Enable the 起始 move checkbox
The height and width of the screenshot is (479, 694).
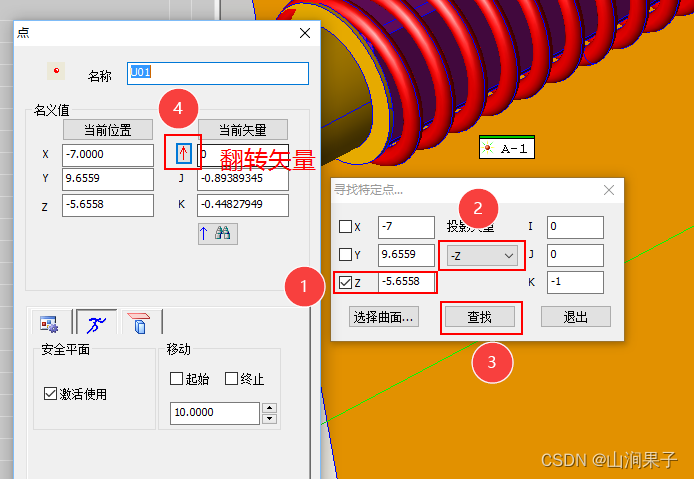pyautogui.click(x=176, y=379)
